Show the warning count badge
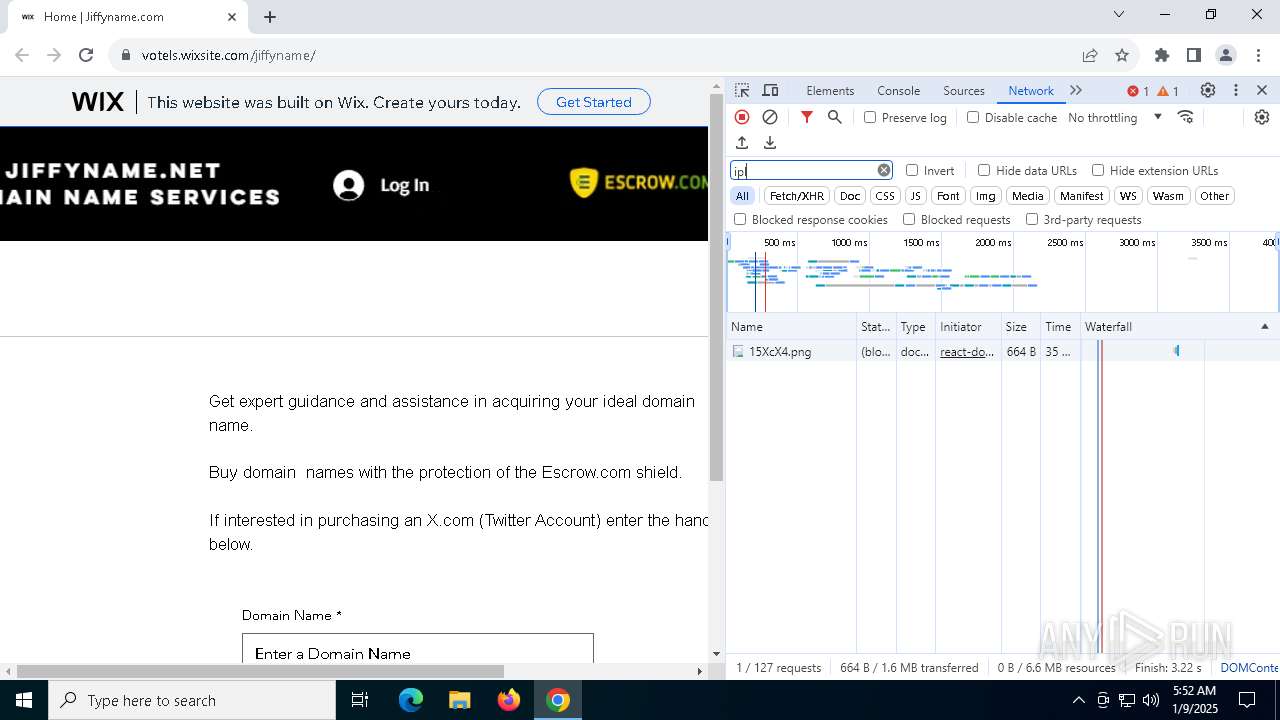 1168,91
